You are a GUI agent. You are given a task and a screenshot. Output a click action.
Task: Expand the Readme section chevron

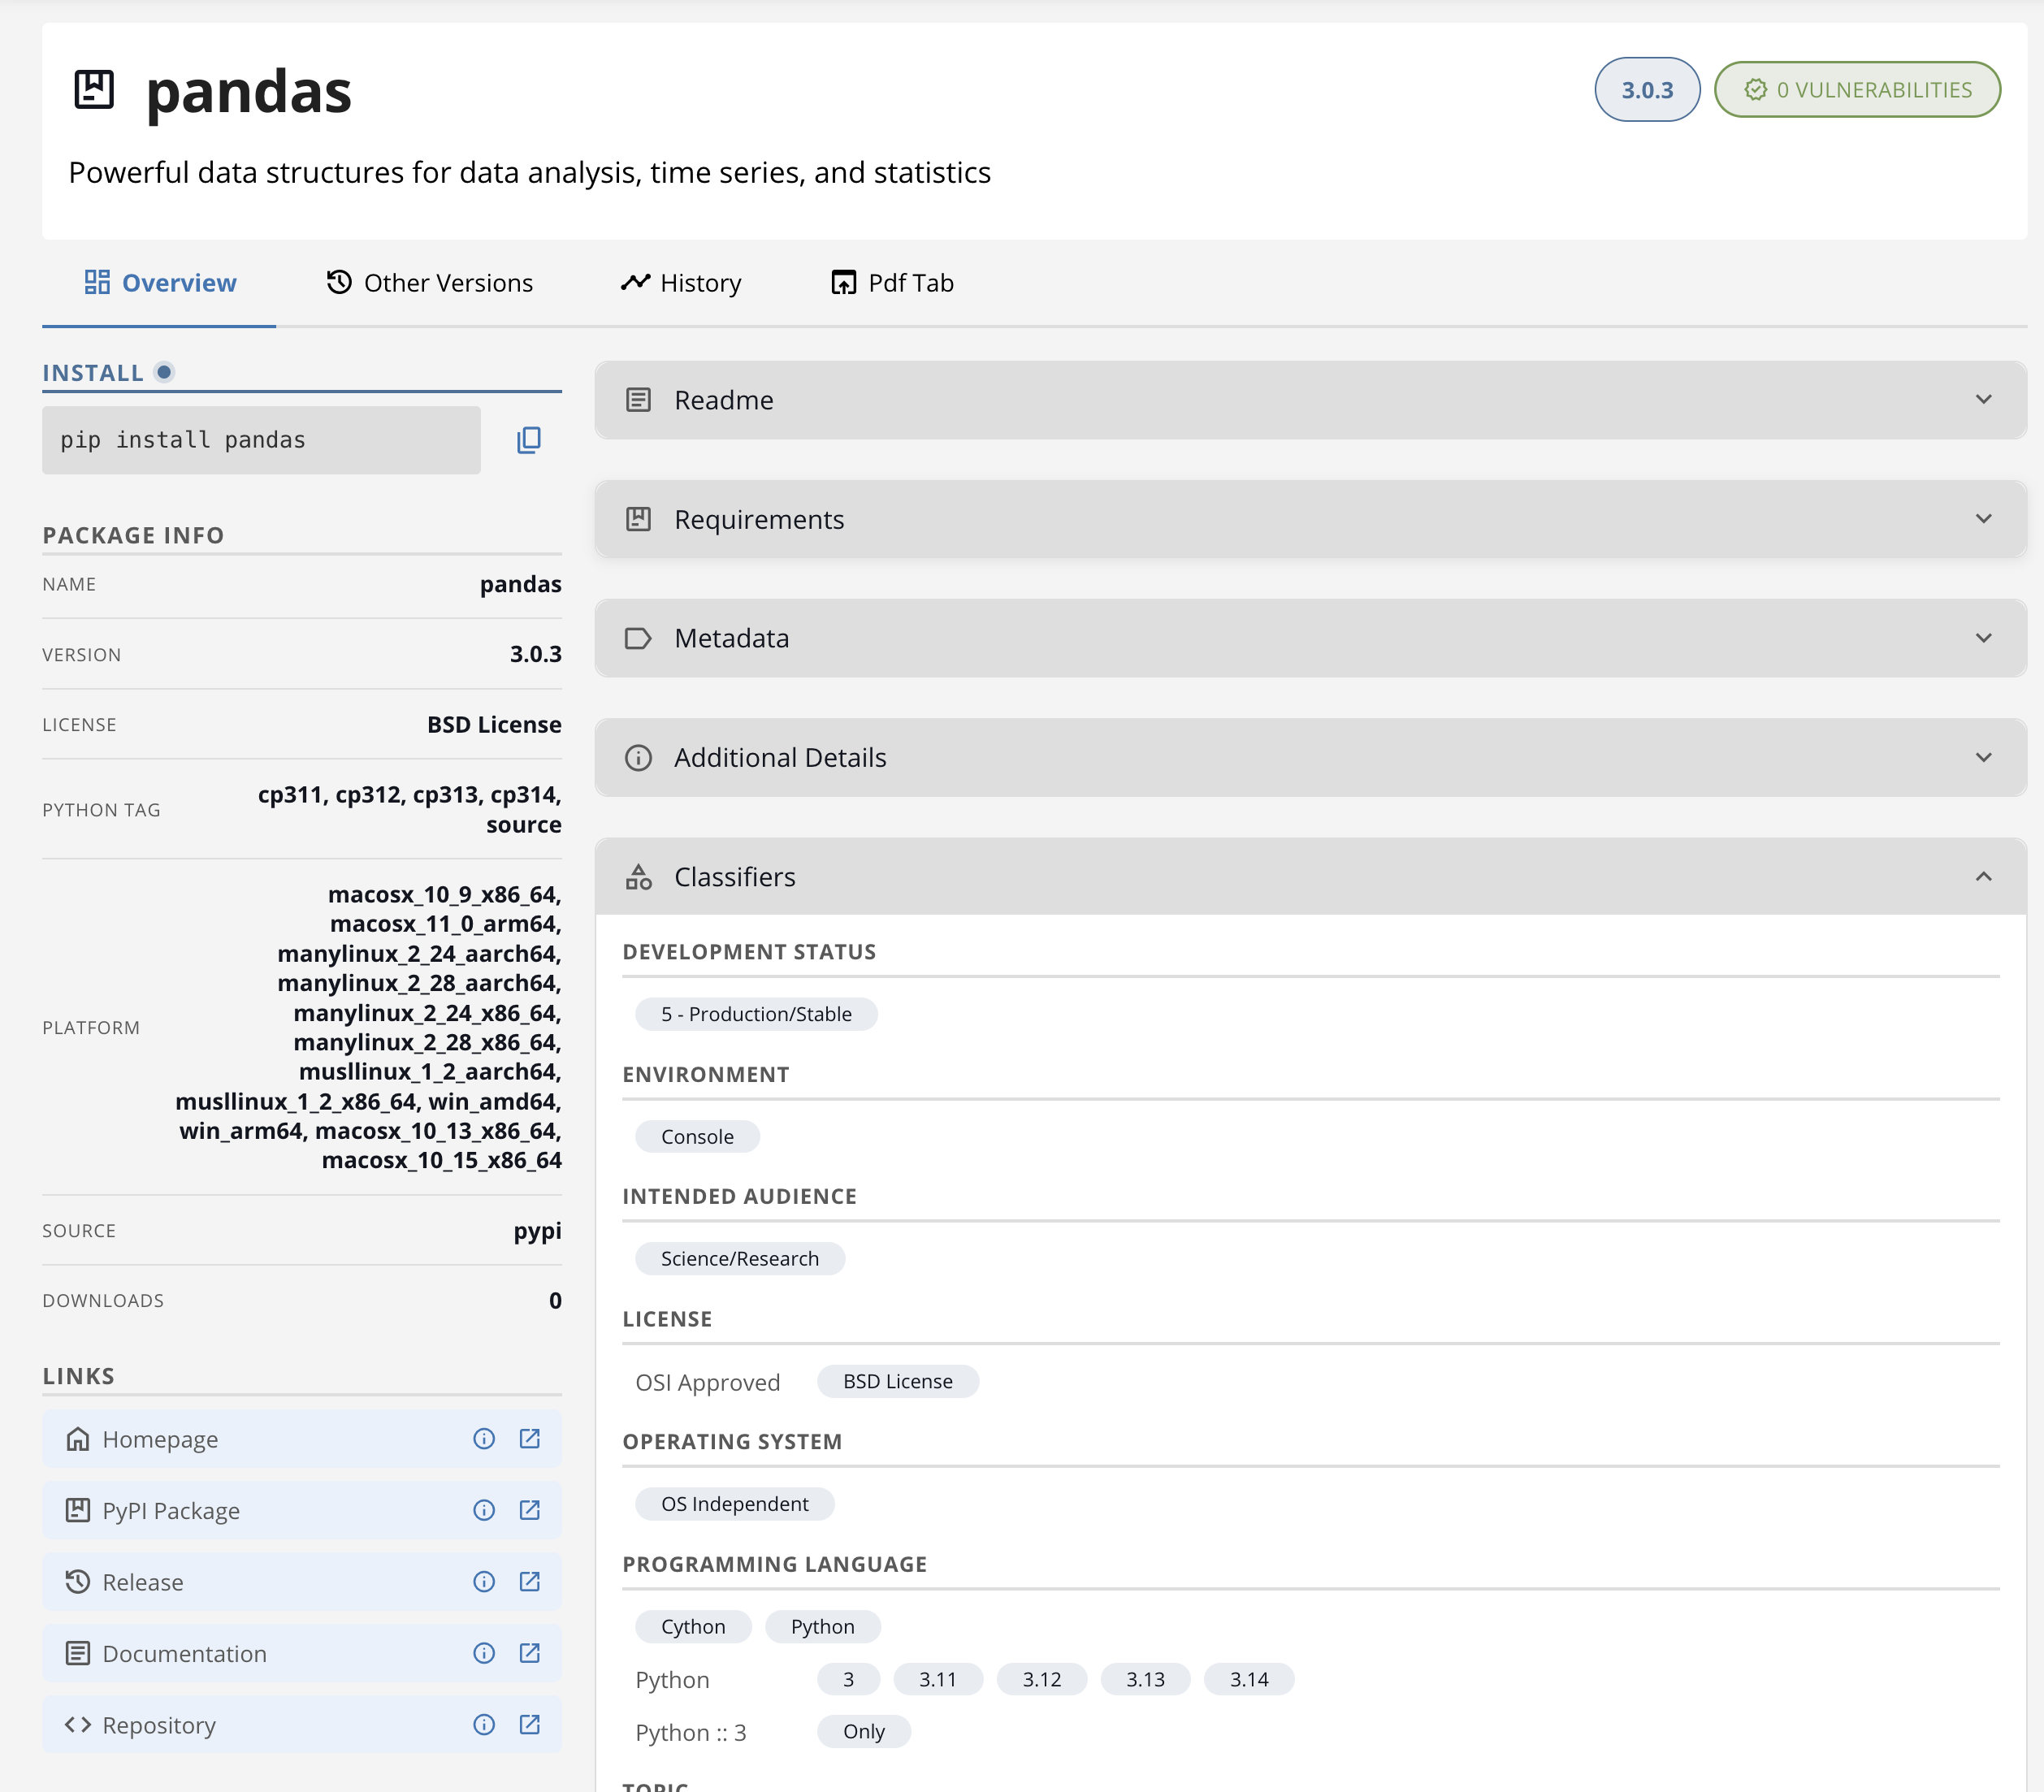pyautogui.click(x=1984, y=400)
